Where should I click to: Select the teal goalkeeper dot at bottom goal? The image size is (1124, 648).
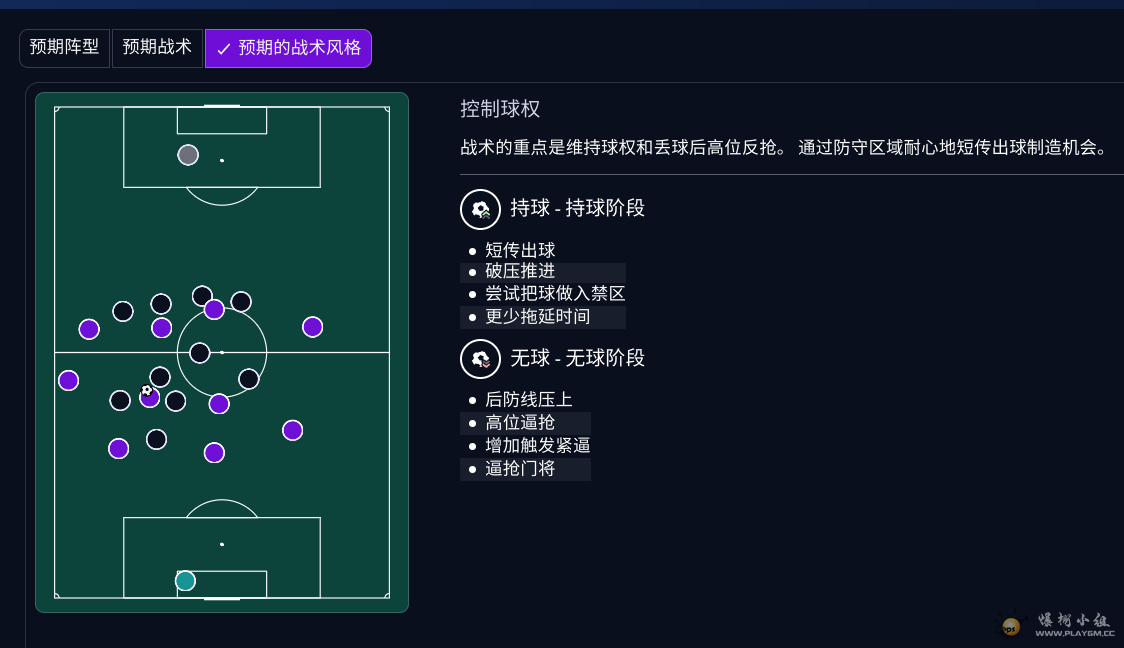185,580
